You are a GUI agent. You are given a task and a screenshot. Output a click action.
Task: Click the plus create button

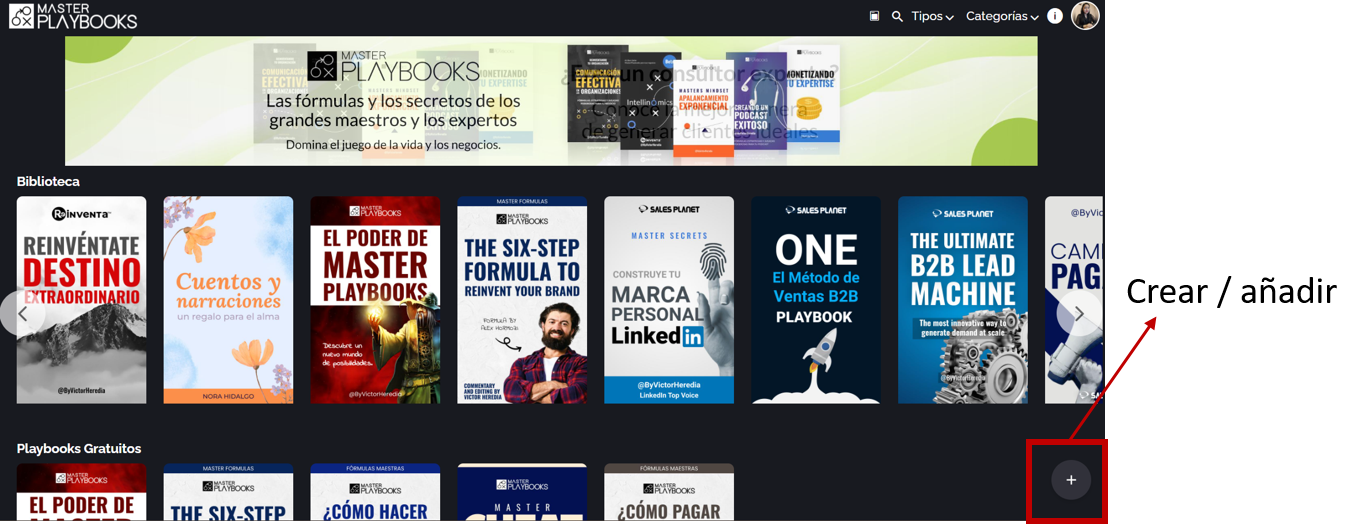tap(1071, 480)
